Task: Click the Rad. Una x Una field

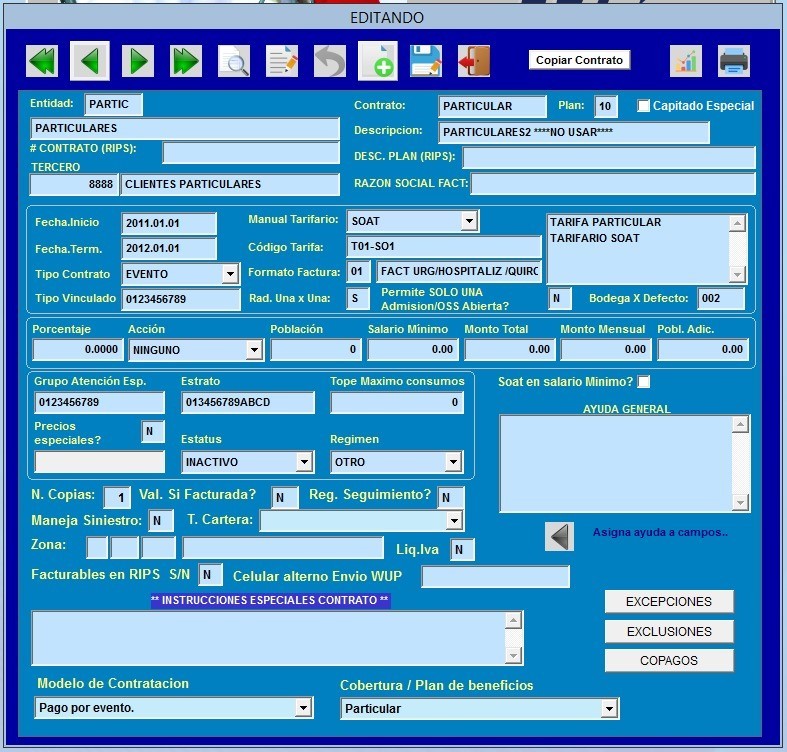Action: pyautogui.click(x=358, y=299)
